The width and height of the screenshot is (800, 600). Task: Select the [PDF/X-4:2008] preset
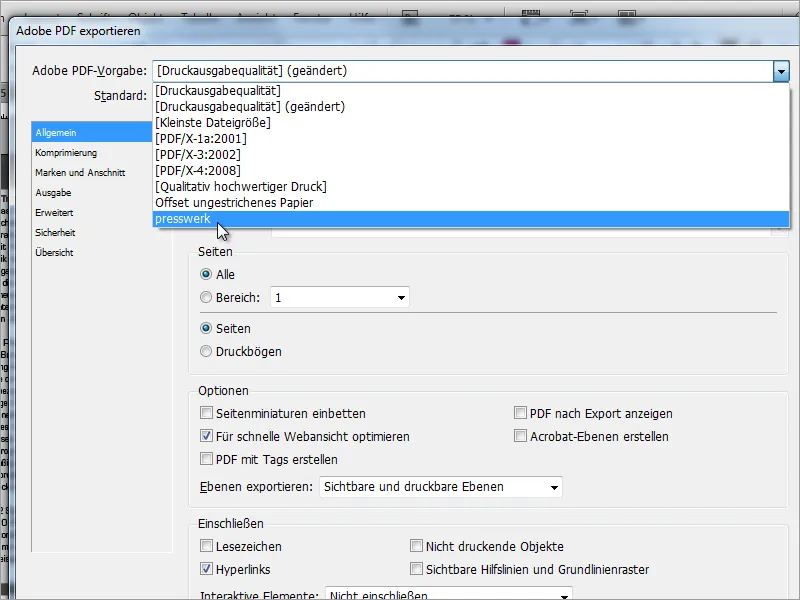tap(471, 170)
